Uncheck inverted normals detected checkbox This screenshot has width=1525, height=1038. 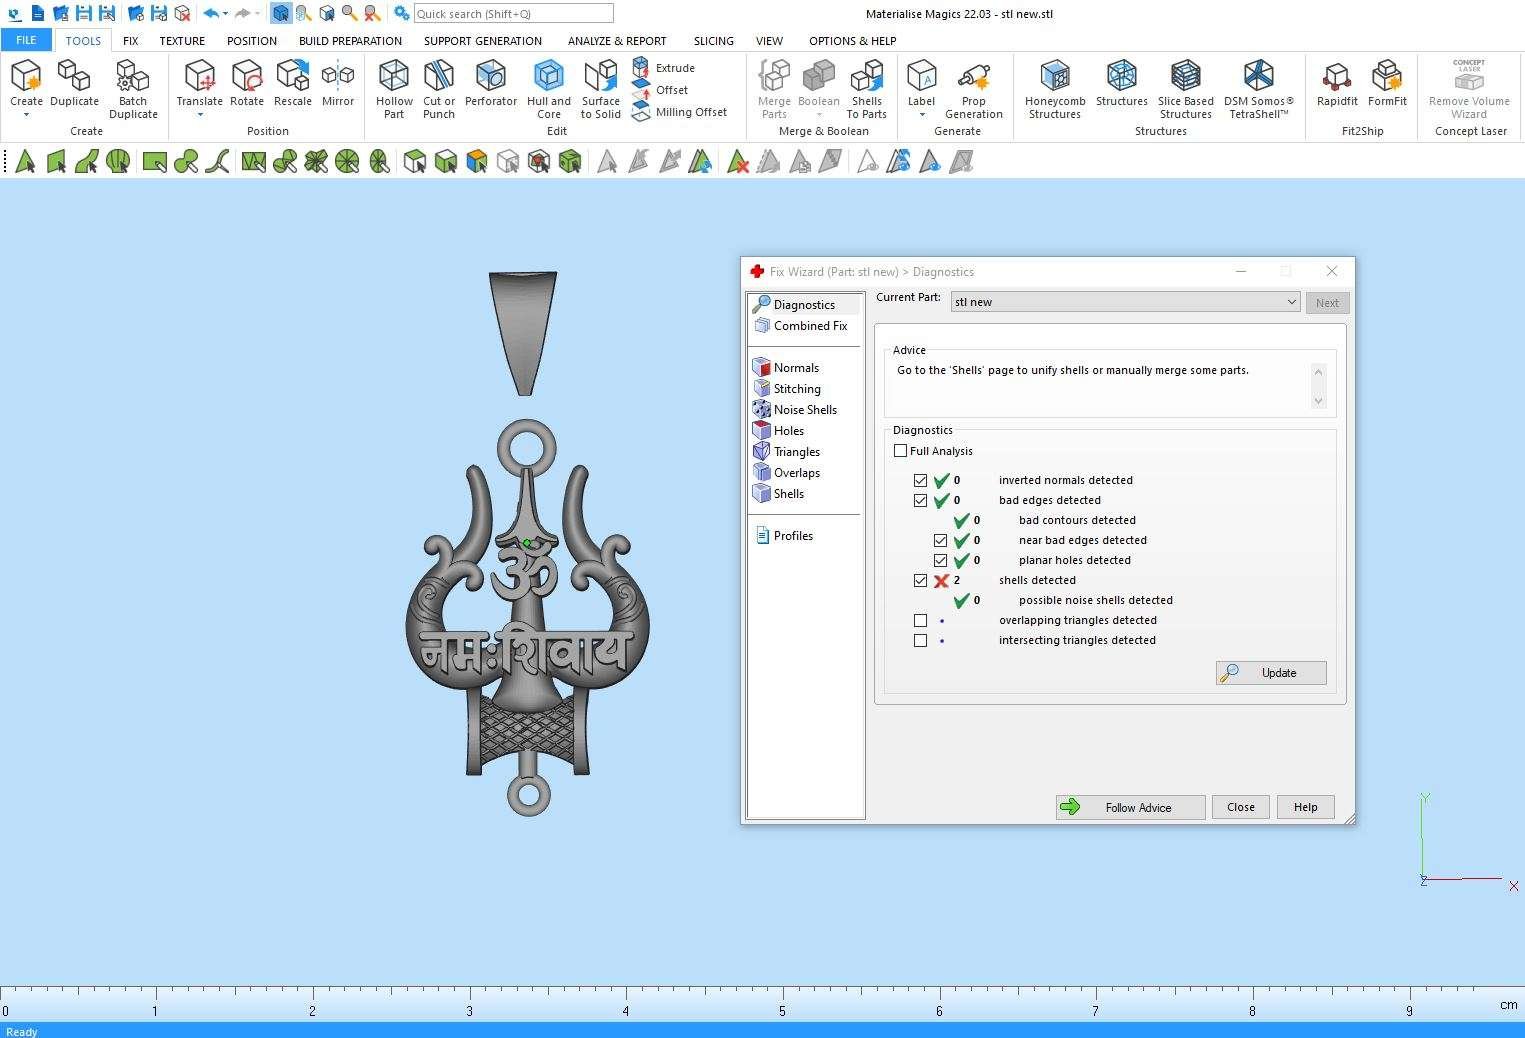point(920,481)
